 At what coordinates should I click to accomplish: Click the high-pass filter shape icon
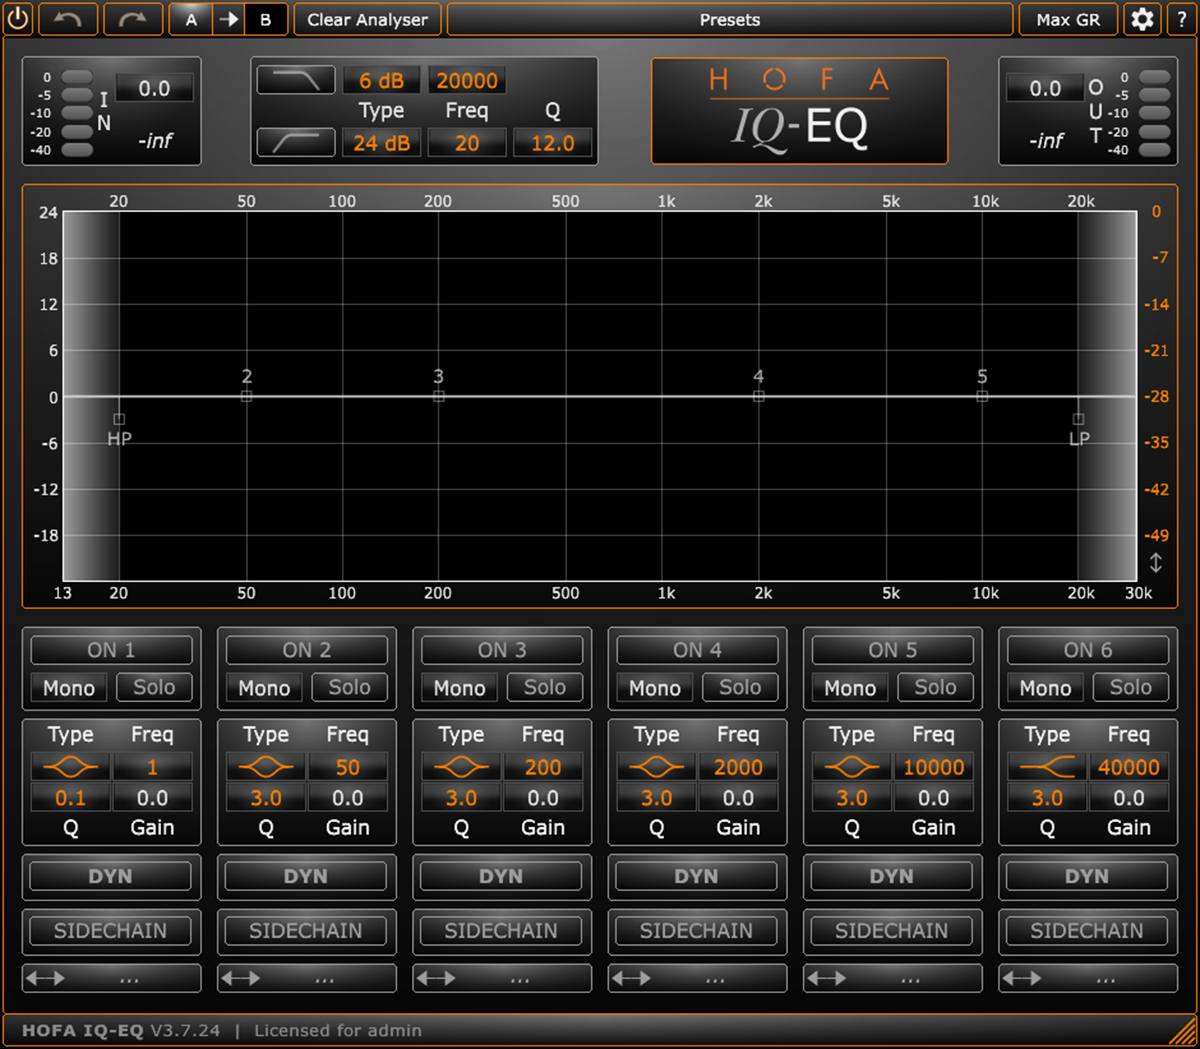[296, 143]
